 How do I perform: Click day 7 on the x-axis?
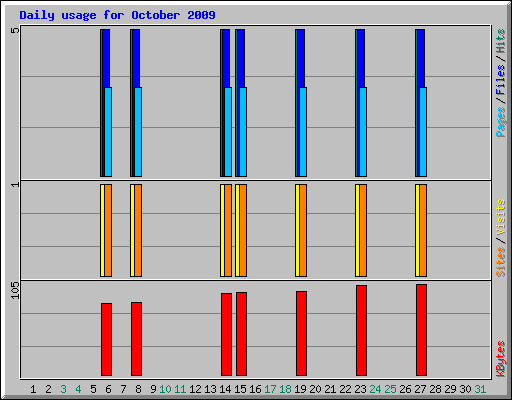click(123, 389)
